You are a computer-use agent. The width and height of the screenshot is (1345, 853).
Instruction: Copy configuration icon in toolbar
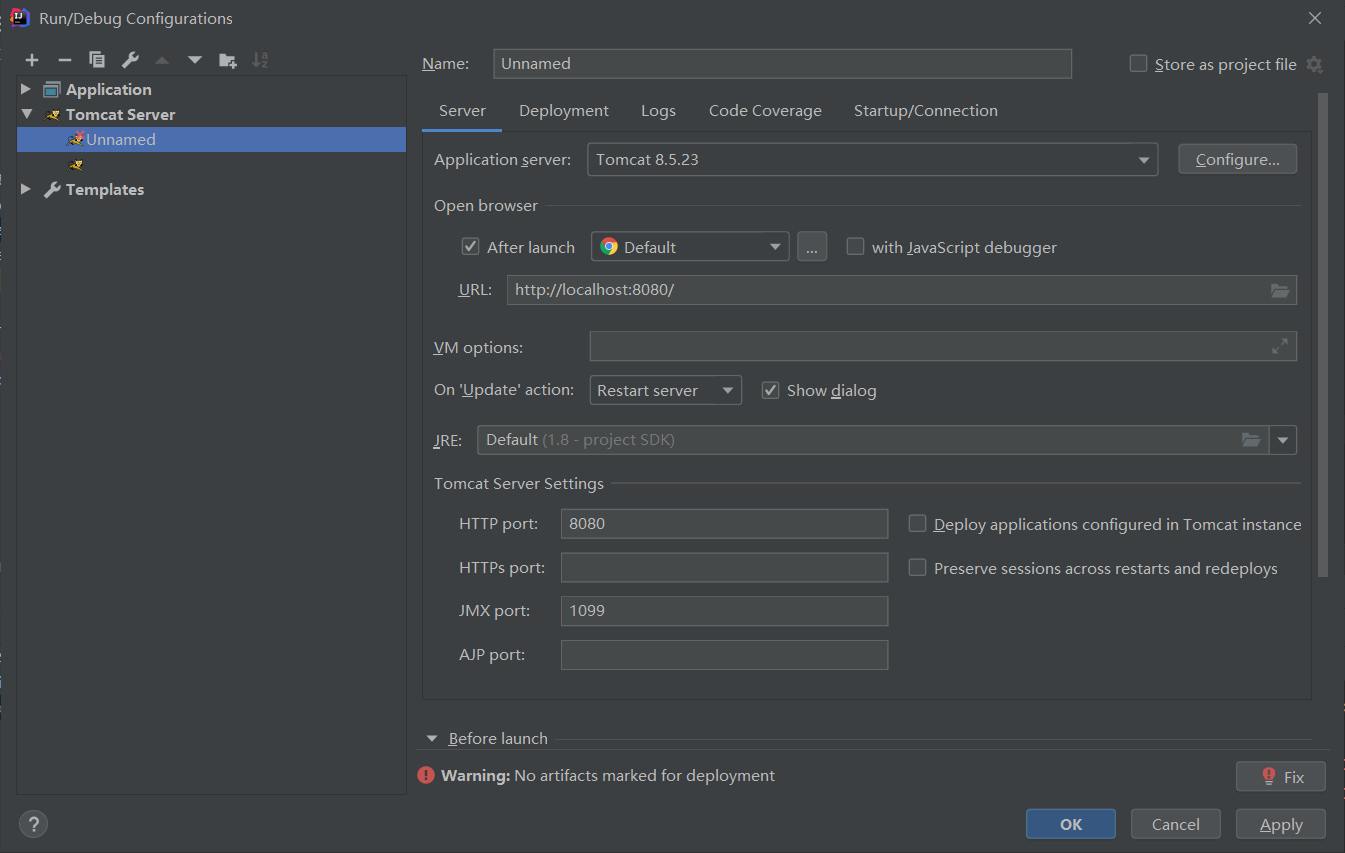click(97, 60)
